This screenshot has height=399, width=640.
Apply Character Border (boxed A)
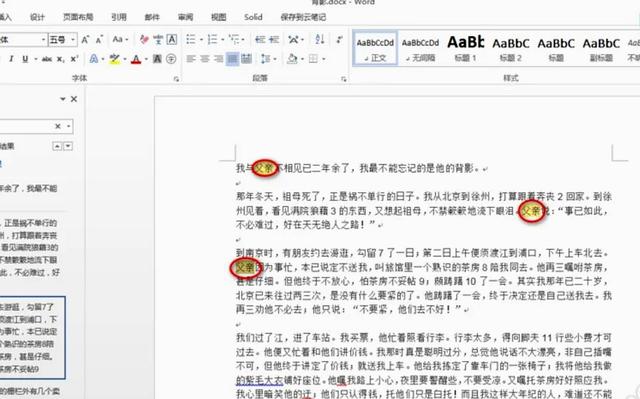click(x=172, y=40)
